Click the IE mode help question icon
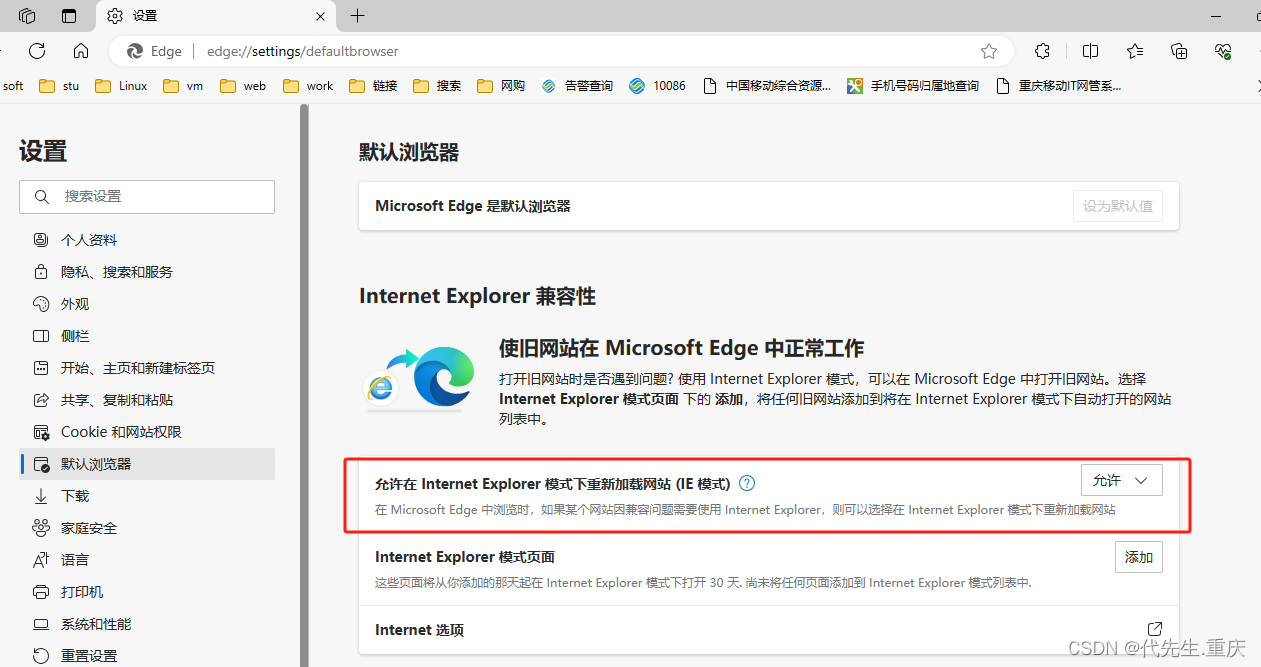This screenshot has width=1261, height=667. tap(747, 483)
